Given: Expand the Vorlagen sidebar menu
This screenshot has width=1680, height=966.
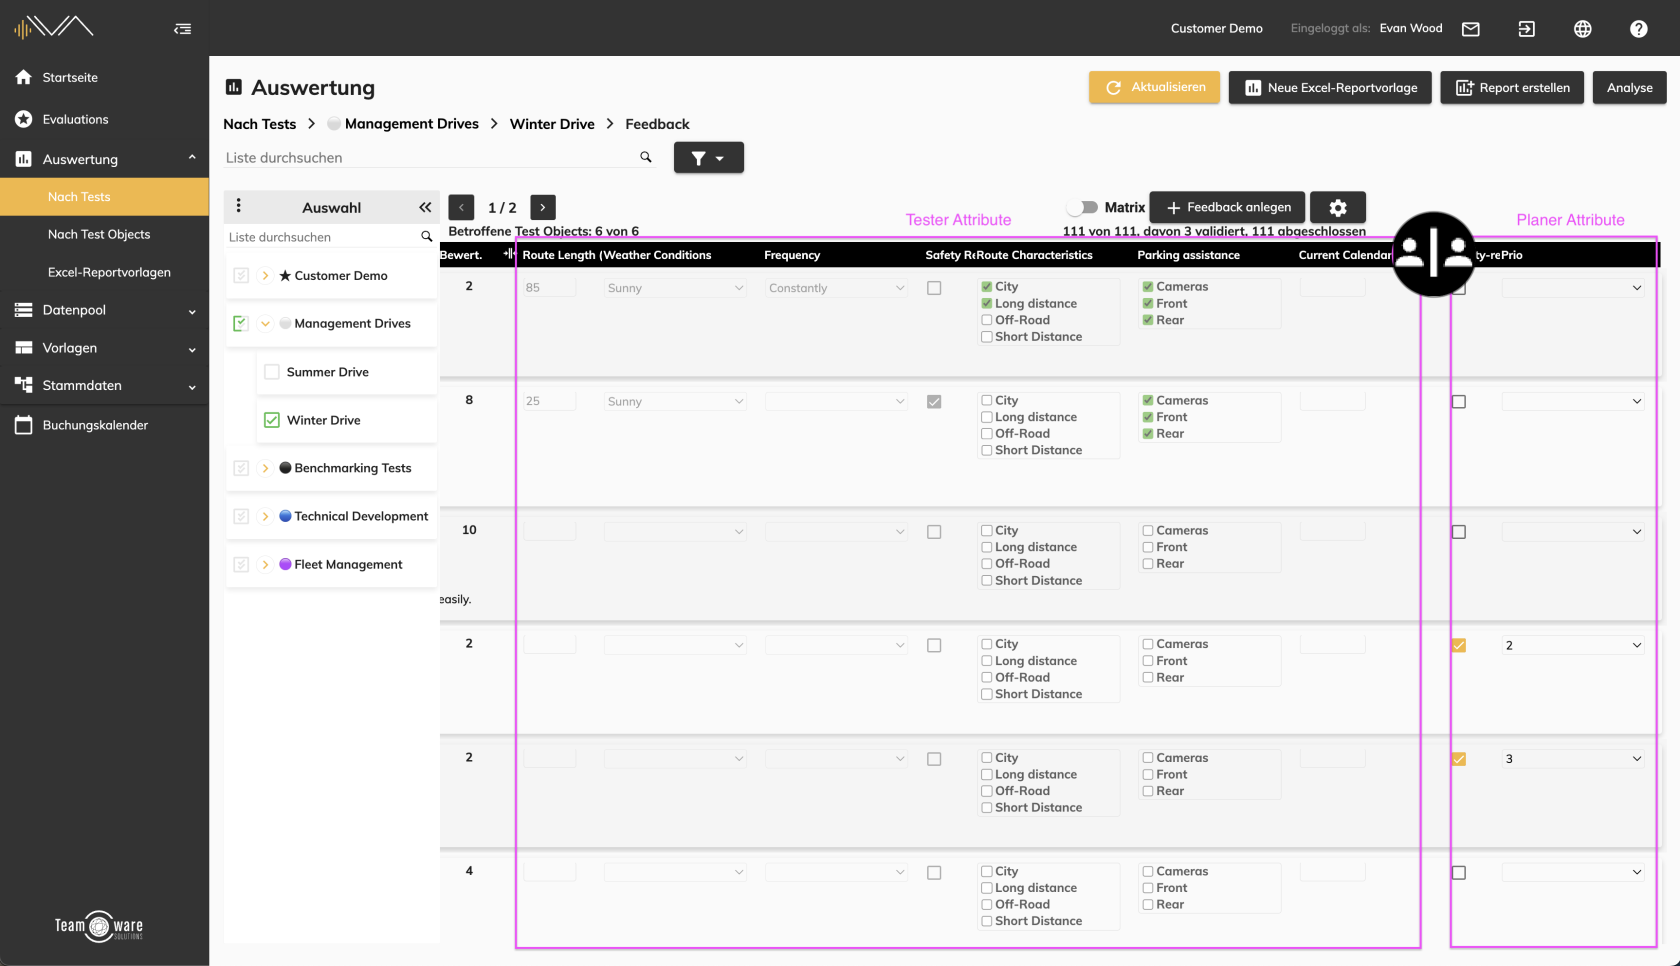Looking at the screenshot, I should [192, 349].
